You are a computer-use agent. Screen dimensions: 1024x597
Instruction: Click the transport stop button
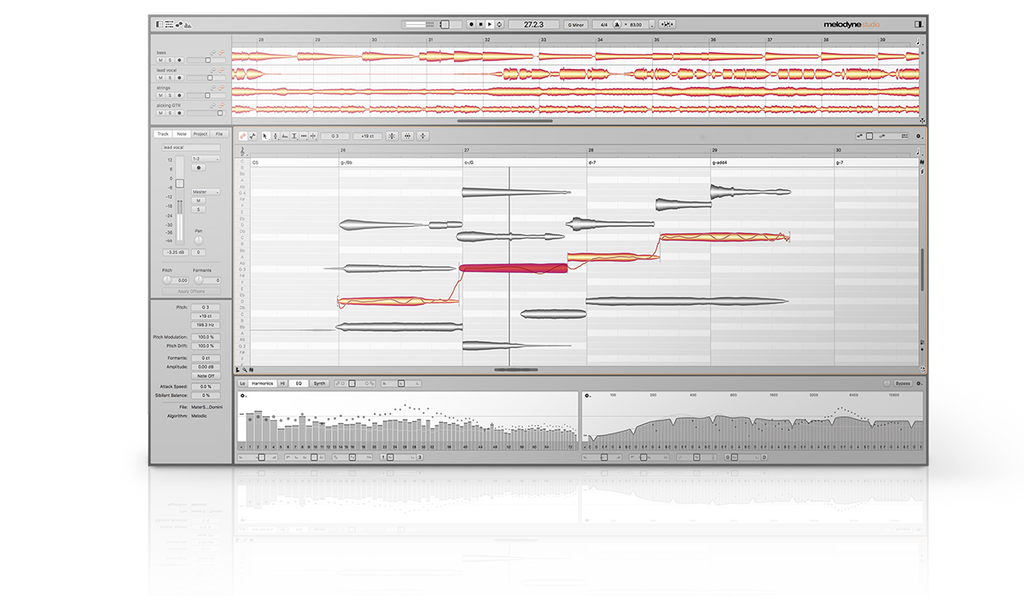pyautogui.click(x=481, y=24)
